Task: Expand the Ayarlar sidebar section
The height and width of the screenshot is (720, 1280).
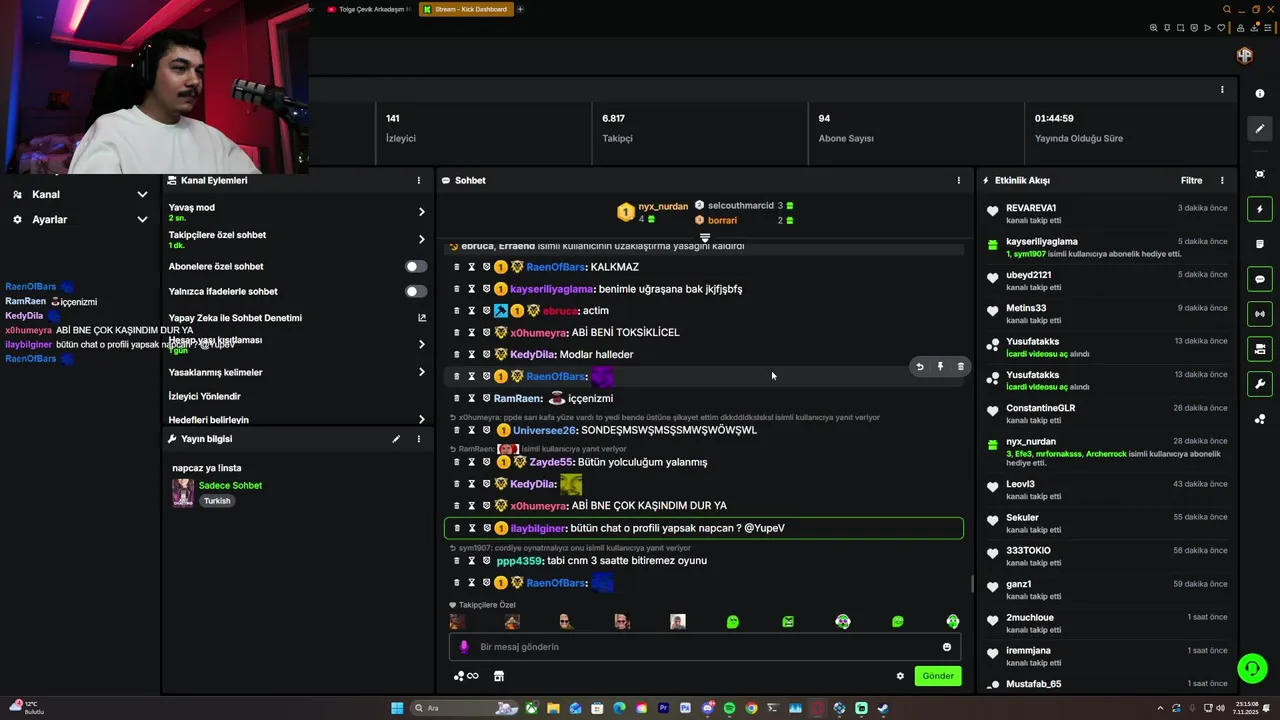Action: tap(142, 220)
